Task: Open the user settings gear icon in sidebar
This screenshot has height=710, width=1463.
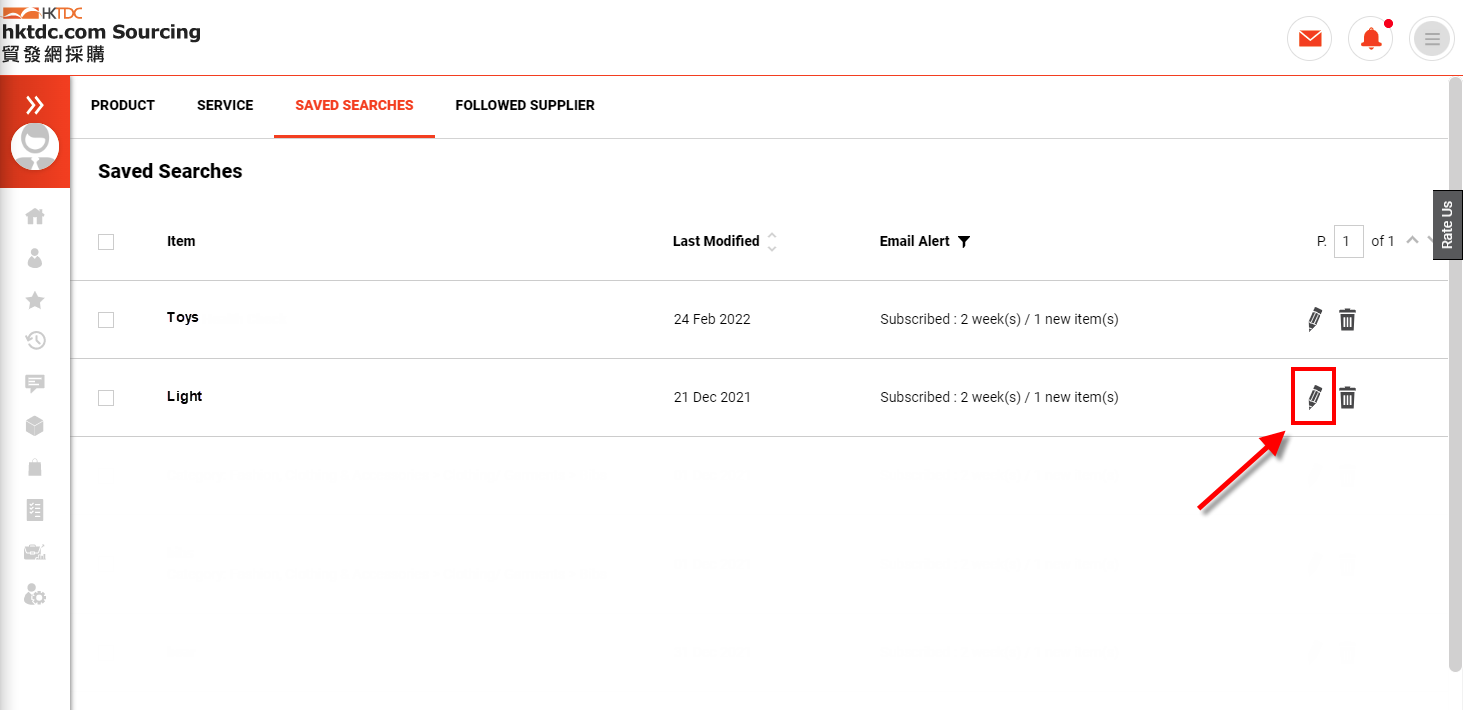Action: [35, 594]
